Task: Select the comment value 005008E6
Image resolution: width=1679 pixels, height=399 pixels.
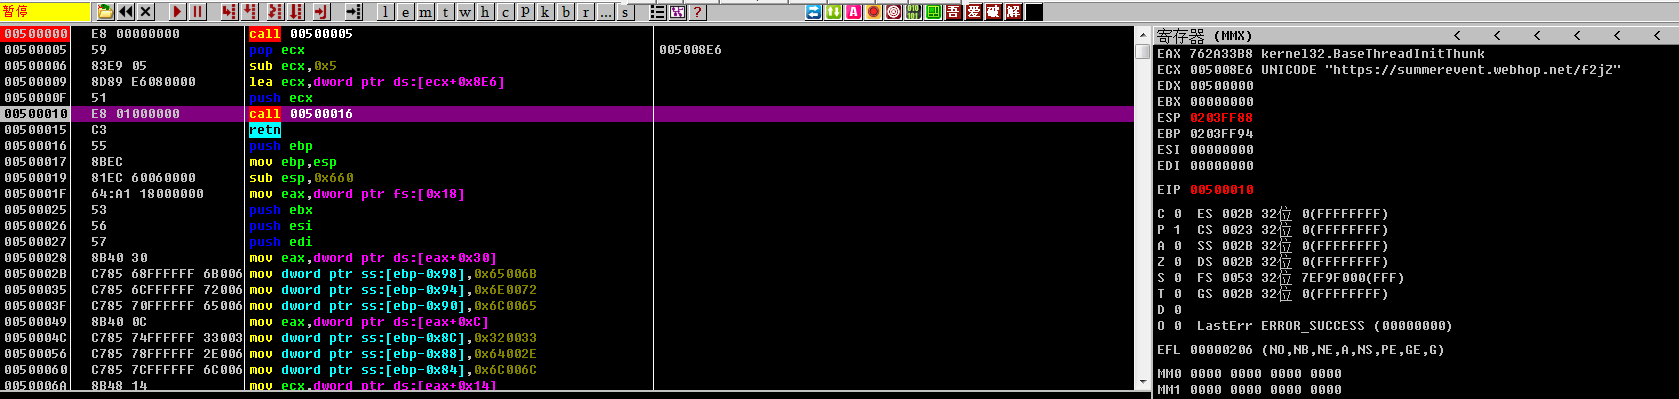Action: pos(690,50)
